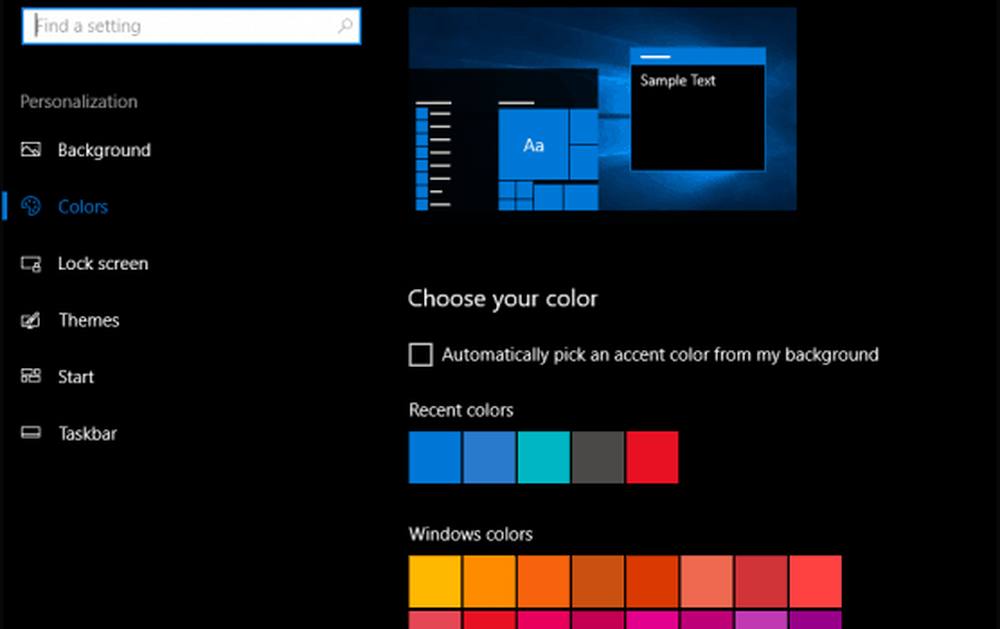Click the Themes brush icon
The height and width of the screenshot is (629, 1000).
pos(30,321)
